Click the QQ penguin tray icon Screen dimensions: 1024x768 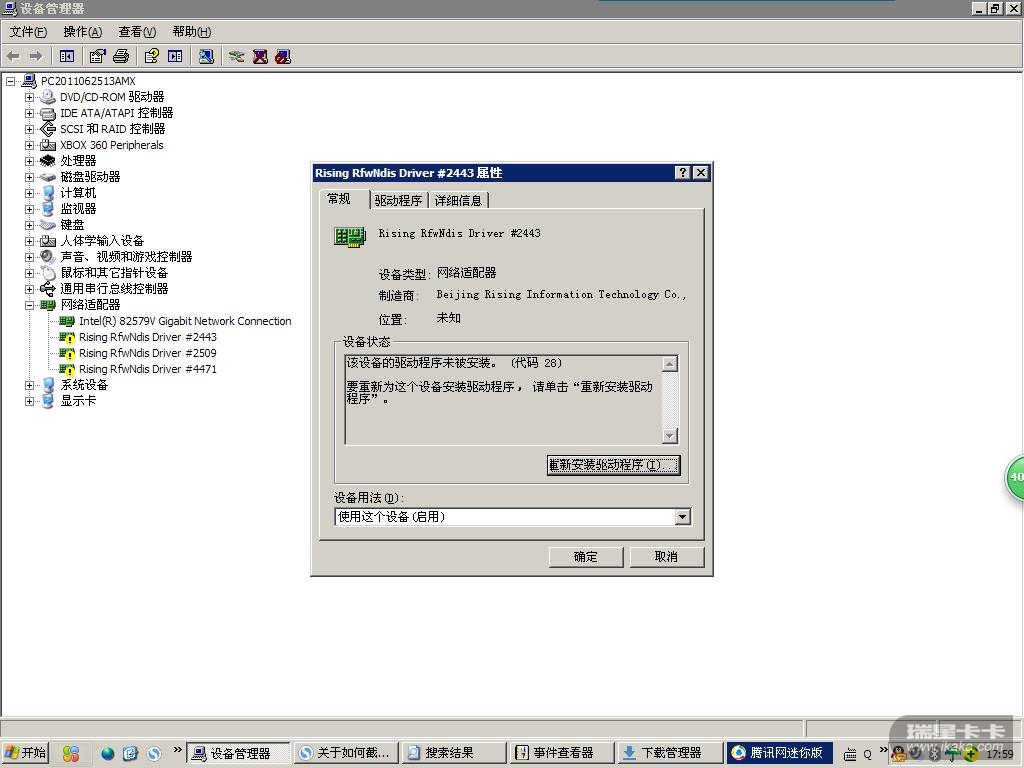pos(899,754)
